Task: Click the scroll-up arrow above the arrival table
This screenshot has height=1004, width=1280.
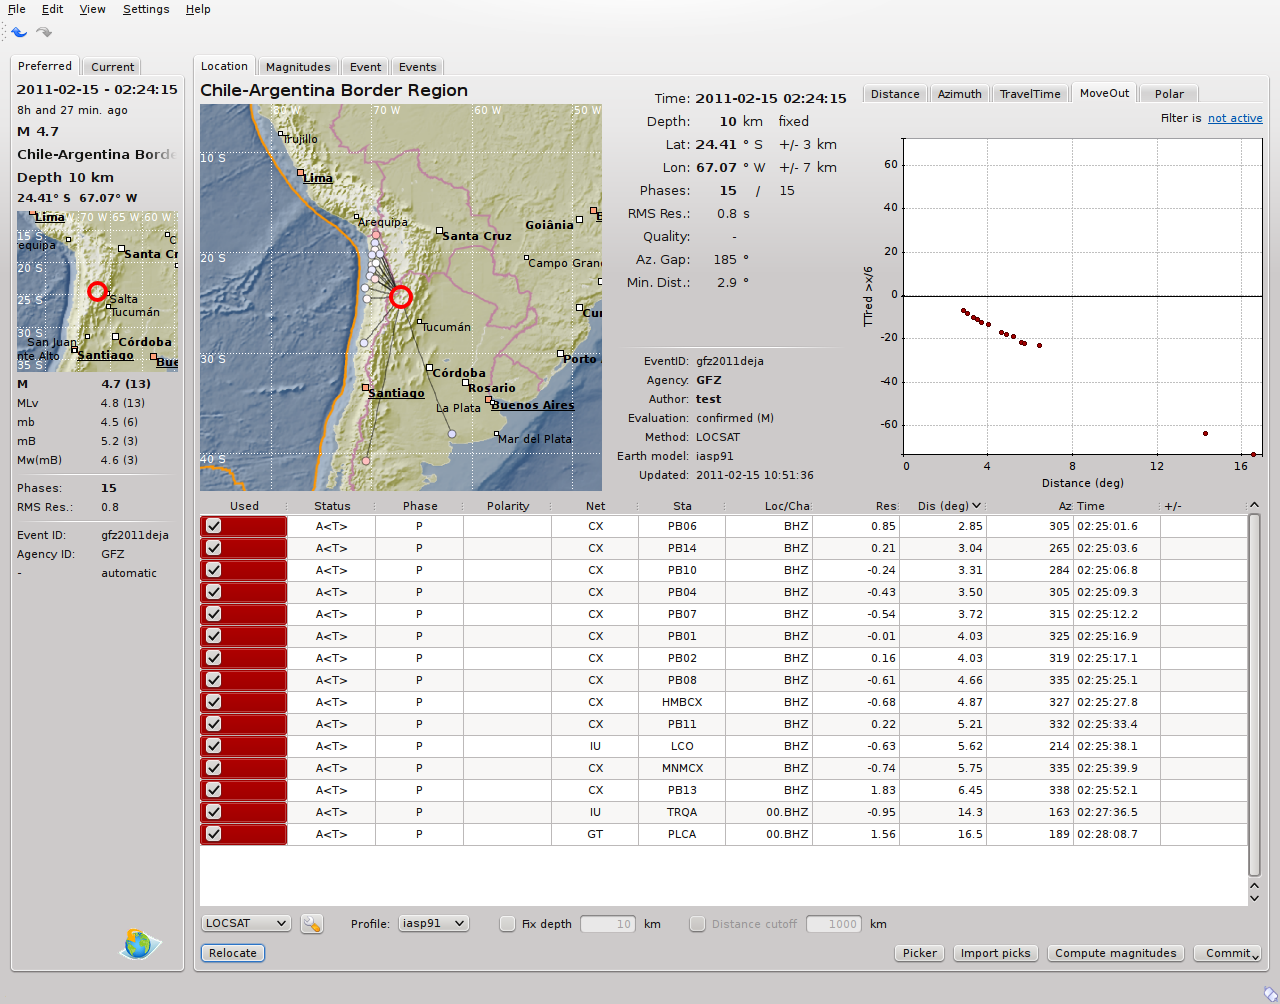Action: tap(1255, 505)
